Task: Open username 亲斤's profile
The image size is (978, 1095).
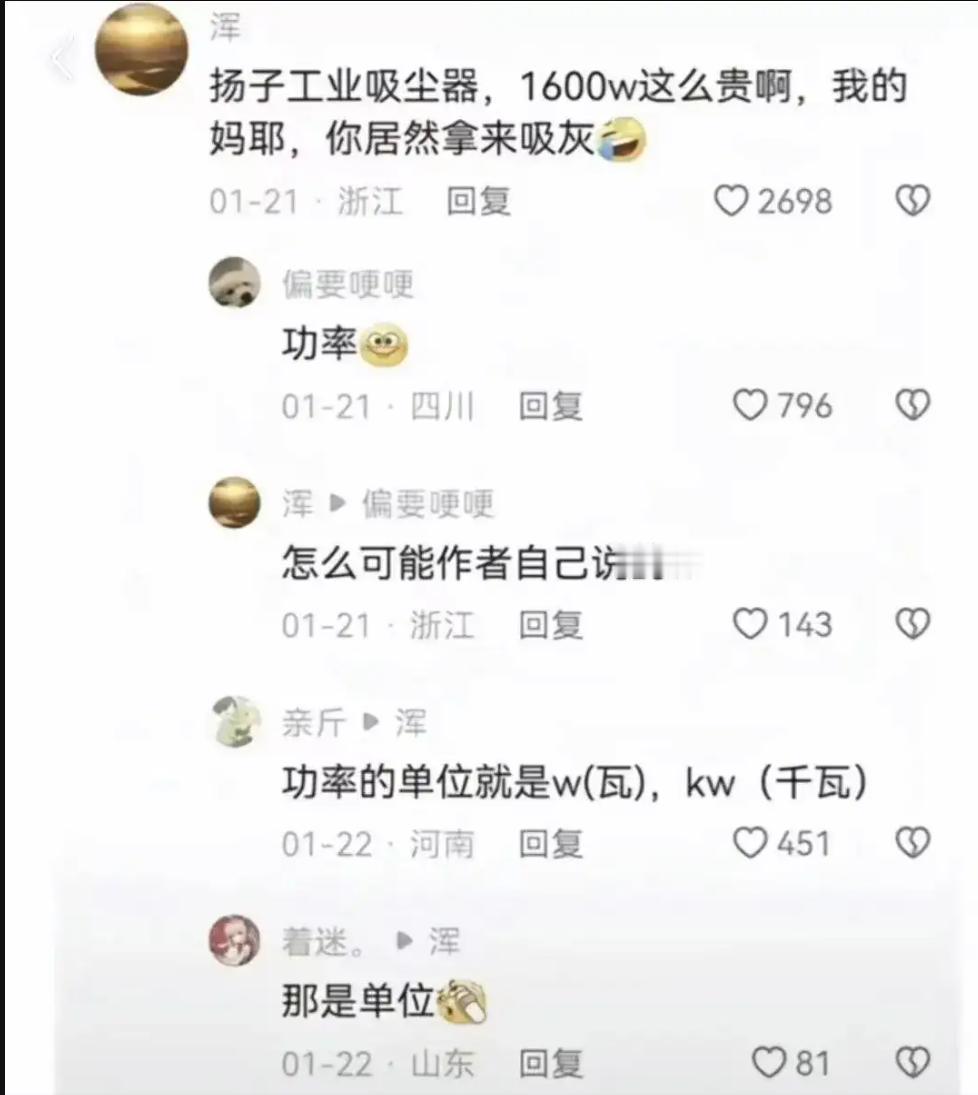Action: (x=314, y=722)
